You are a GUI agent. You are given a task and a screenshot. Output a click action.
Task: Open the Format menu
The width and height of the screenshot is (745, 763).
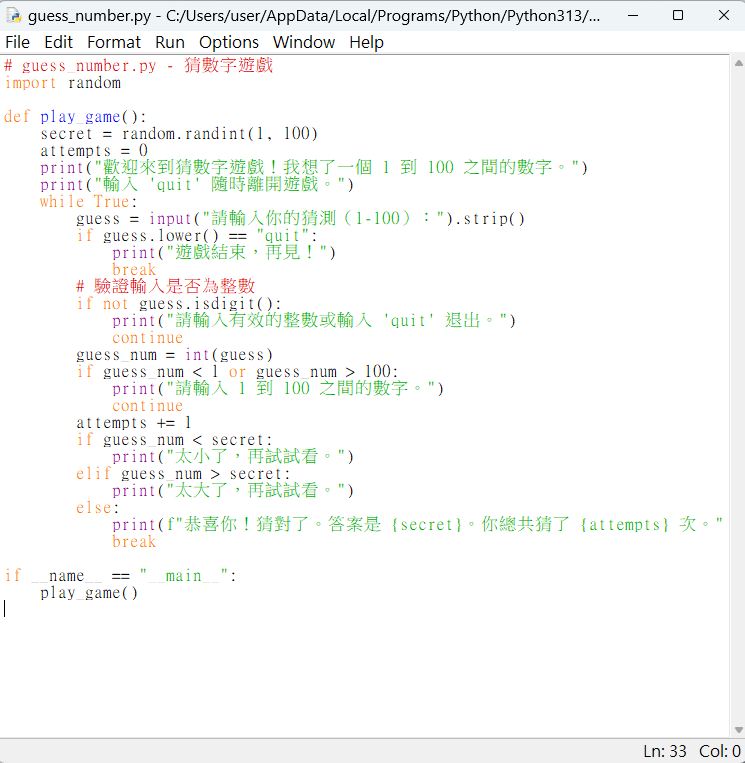click(x=114, y=42)
